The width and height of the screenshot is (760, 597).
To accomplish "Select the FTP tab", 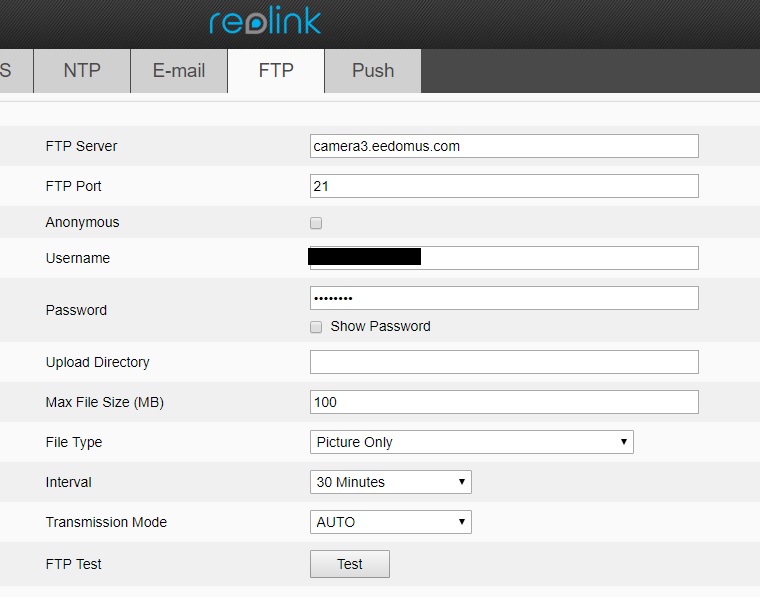I will click(x=276, y=71).
